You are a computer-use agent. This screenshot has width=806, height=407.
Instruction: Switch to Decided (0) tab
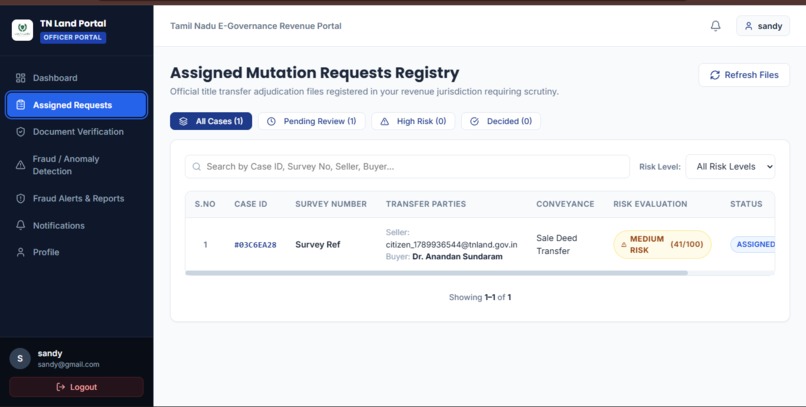[501, 121]
